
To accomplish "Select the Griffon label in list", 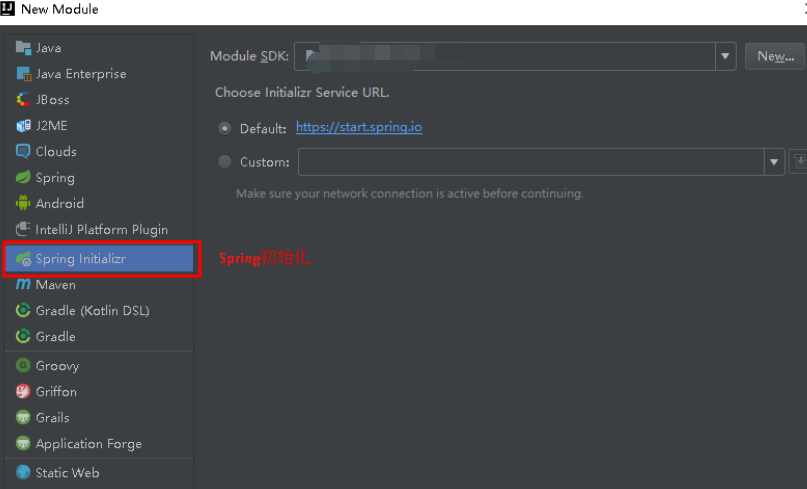I will click(56, 392).
